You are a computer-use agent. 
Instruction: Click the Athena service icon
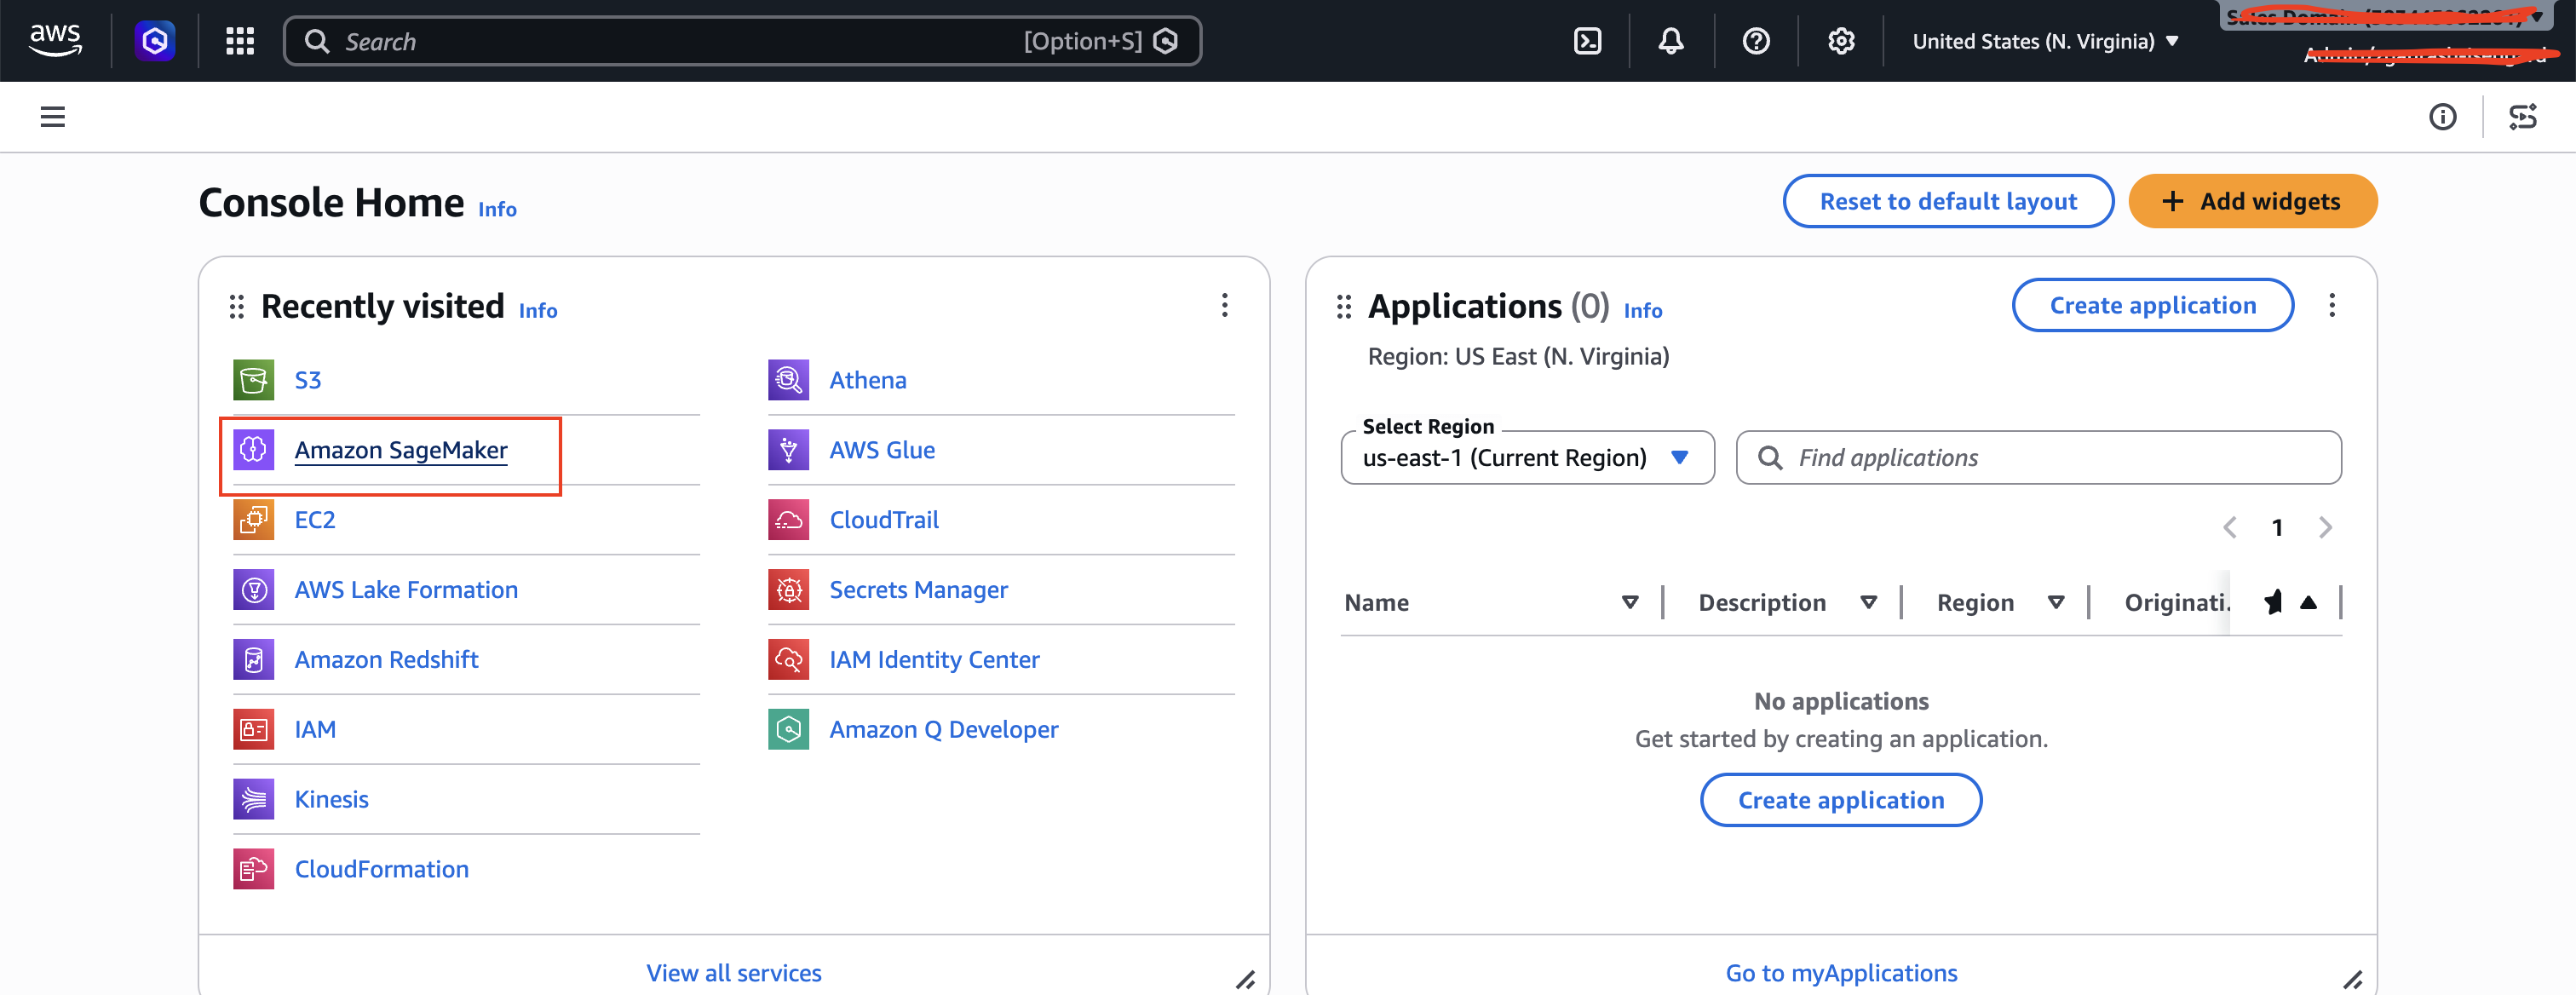[789, 380]
